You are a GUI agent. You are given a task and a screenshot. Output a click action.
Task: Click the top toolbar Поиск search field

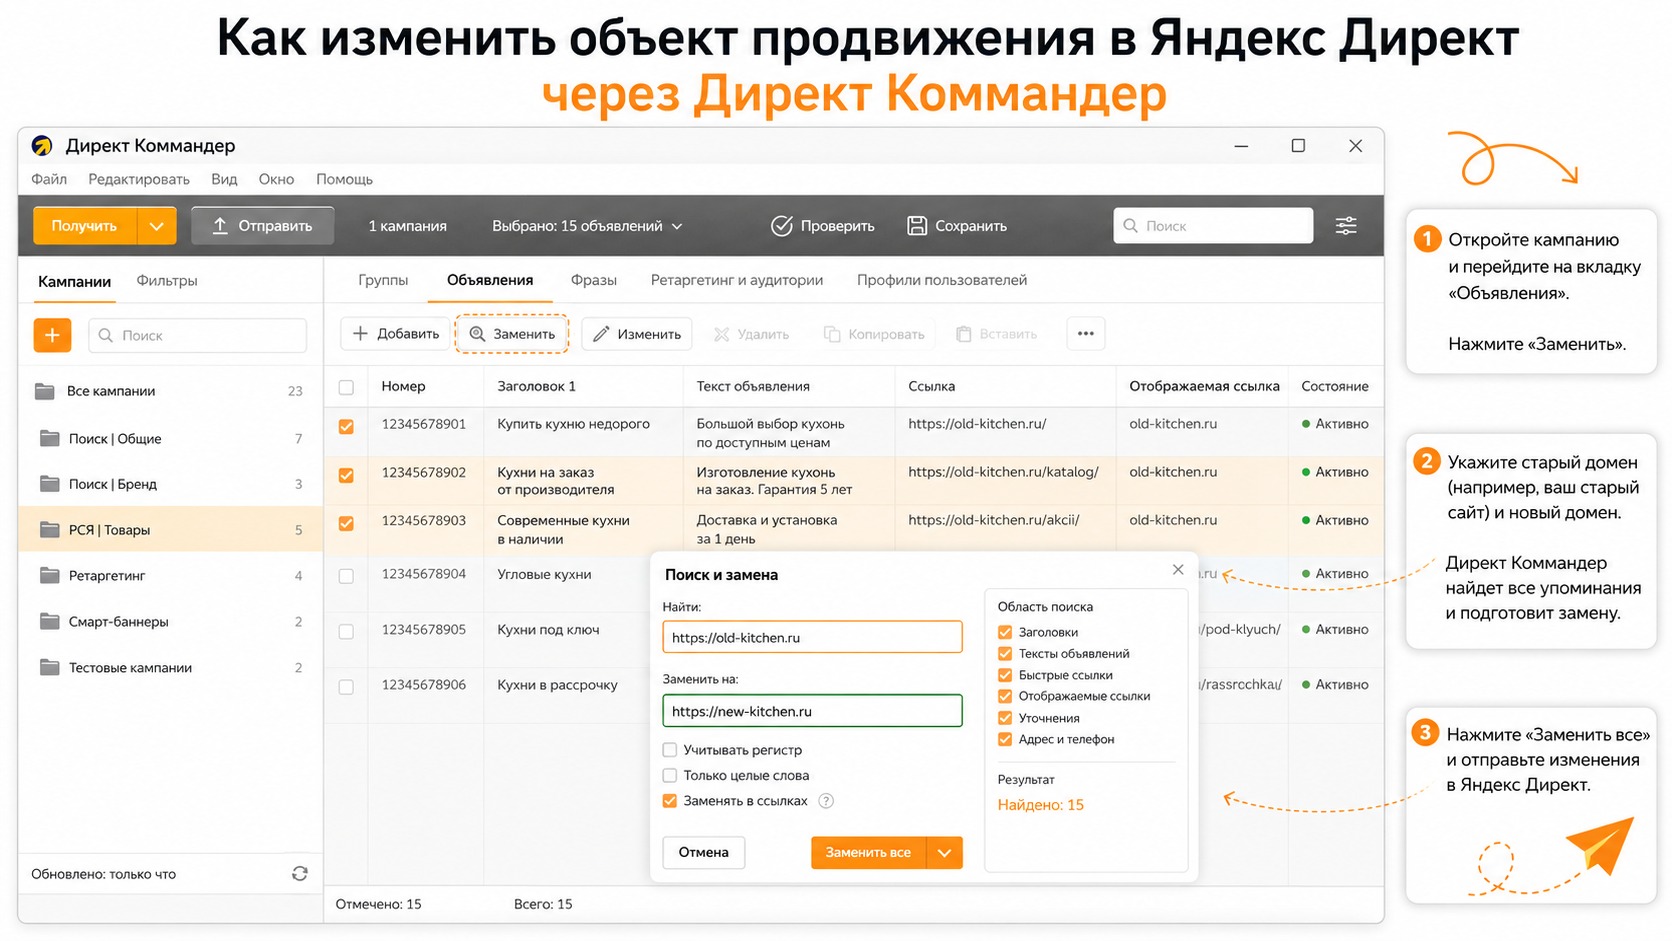tap(1213, 226)
